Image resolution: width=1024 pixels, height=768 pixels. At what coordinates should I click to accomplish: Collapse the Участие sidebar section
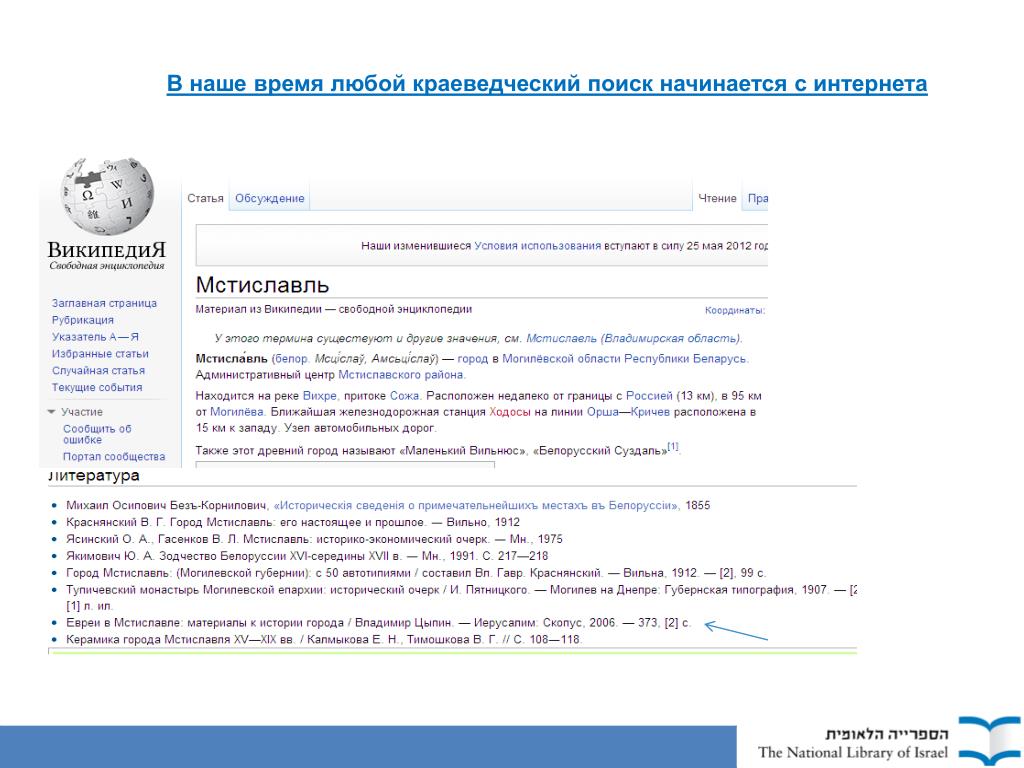click(75, 412)
